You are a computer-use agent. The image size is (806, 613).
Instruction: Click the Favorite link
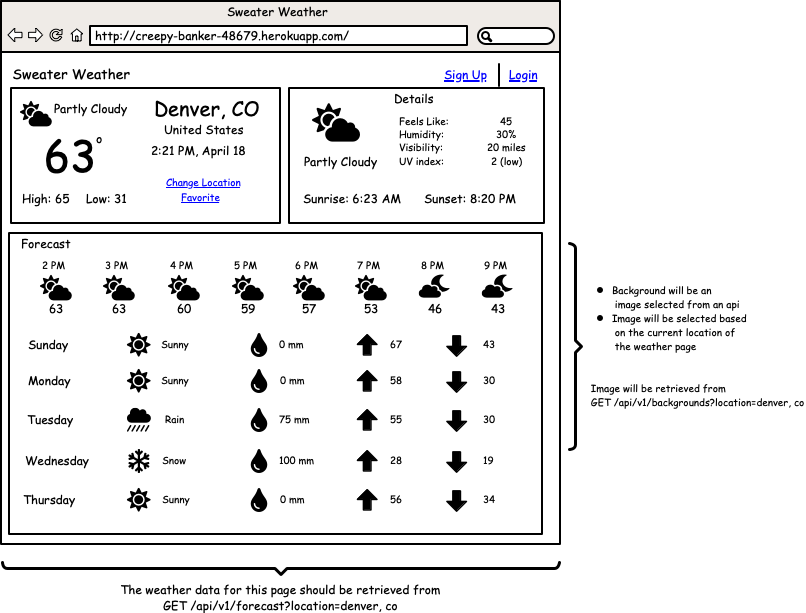click(200, 198)
